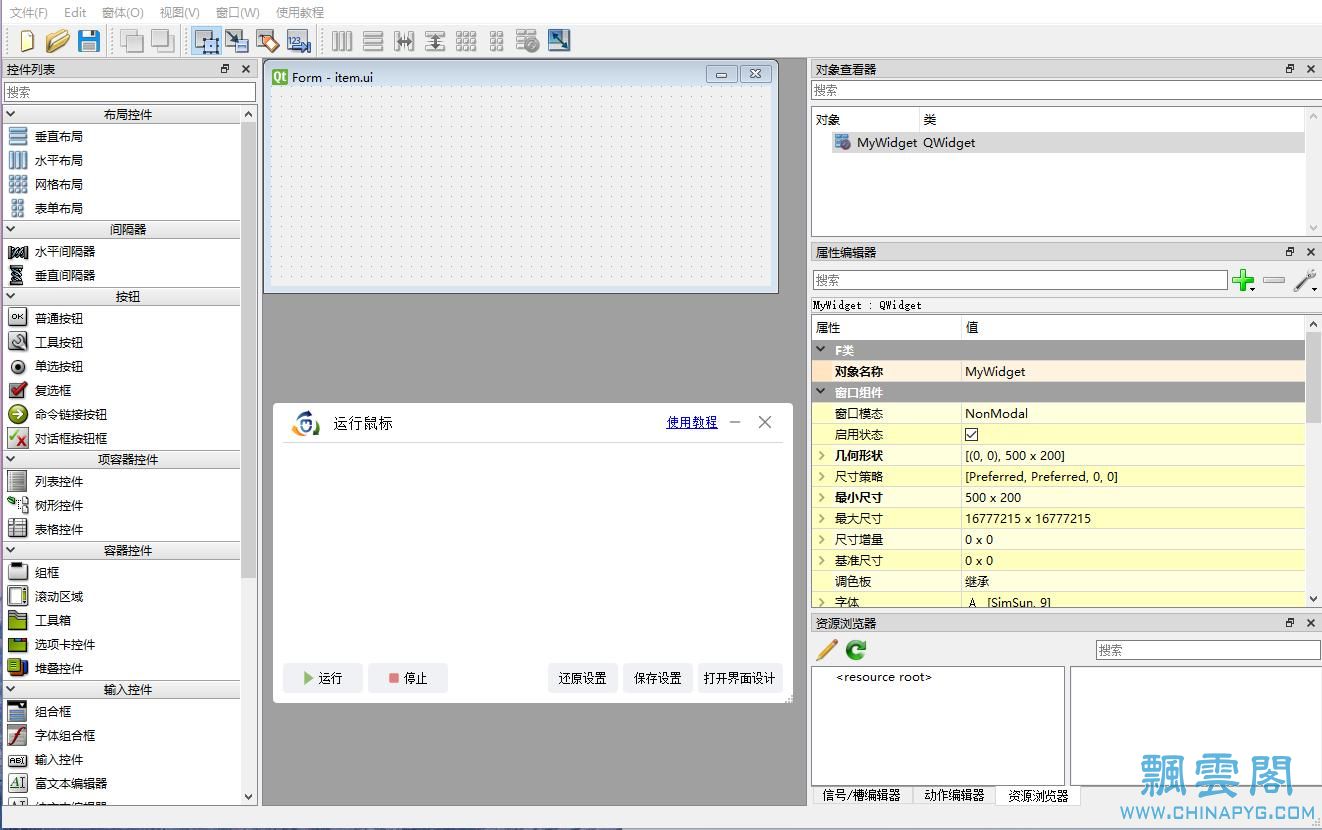The height and width of the screenshot is (830, 1322).
Task: Collapse the 窗口组件 property group
Action: tap(822, 392)
